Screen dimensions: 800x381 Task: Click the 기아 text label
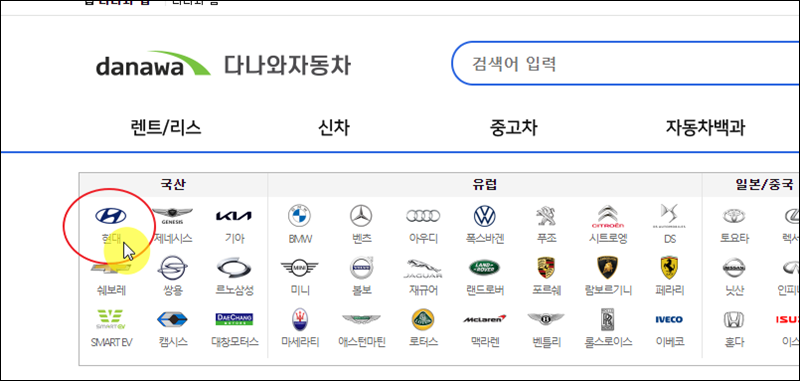pyautogui.click(x=234, y=238)
